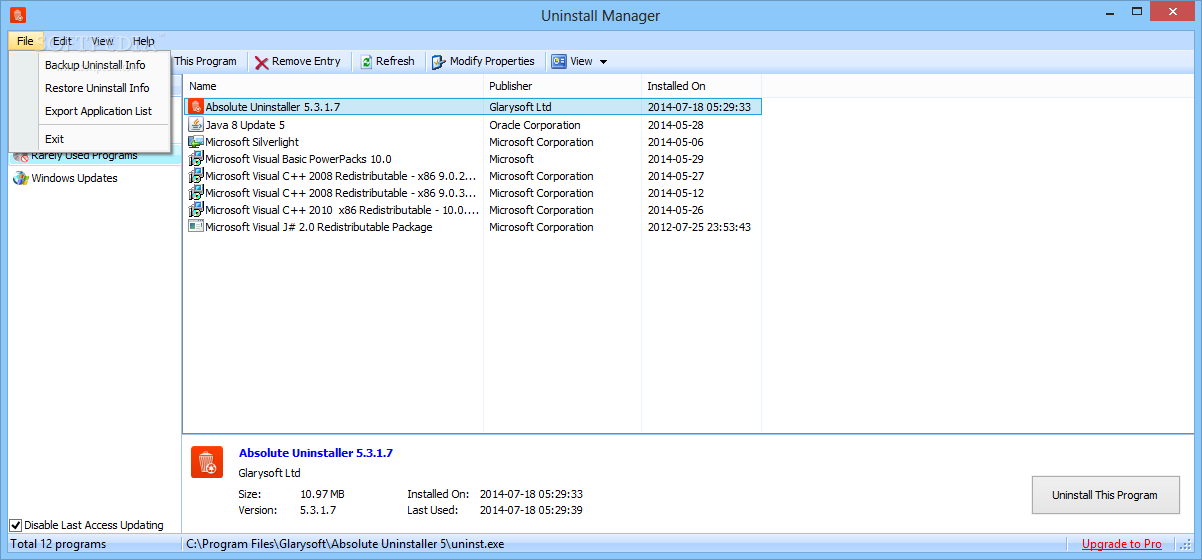The height and width of the screenshot is (560, 1202).
Task: Select the Microsoft Silverlight entry
Action: [473, 142]
